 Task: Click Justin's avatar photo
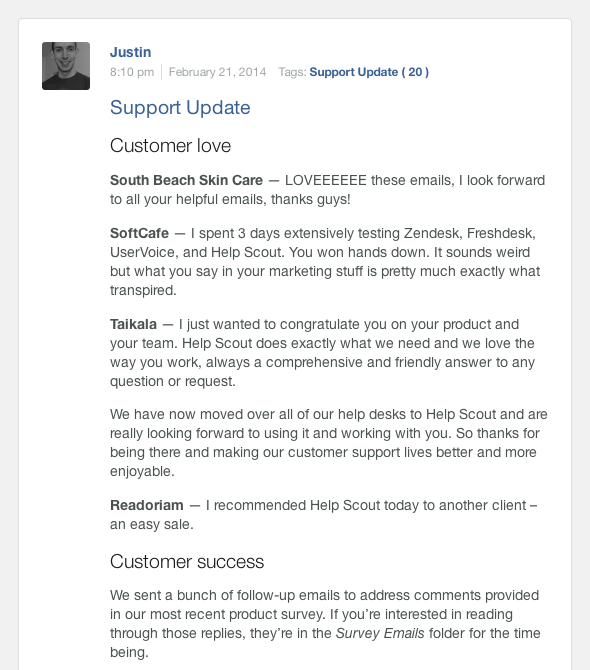tap(66, 66)
